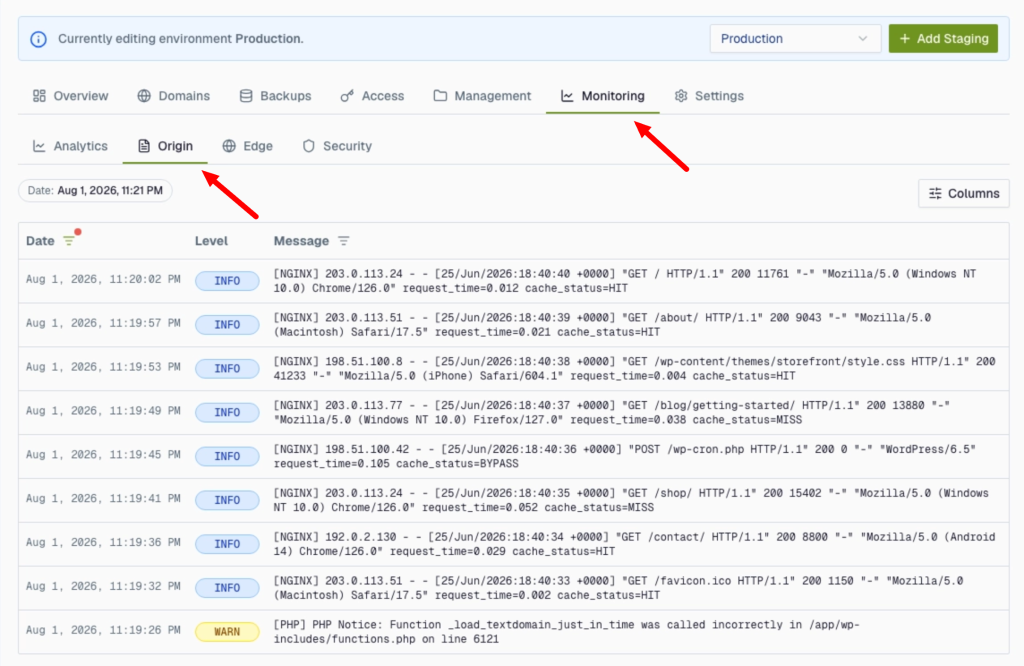Click log message for GET /about/
Image resolution: width=1024 pixels, height=666 pixels.
(602, 325)
